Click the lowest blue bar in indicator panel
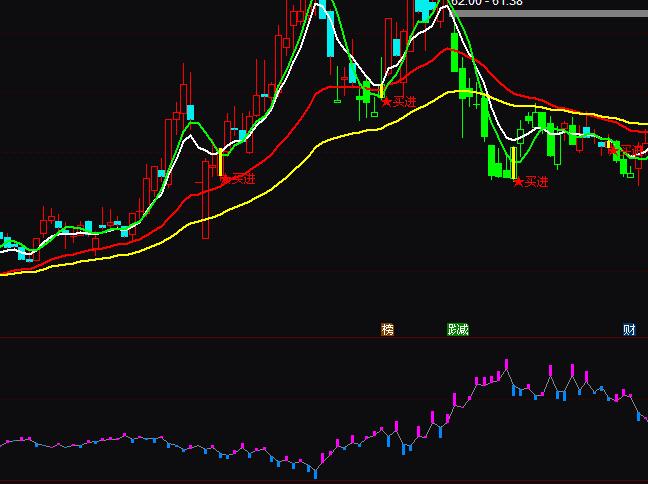648x484 pixels. tap(316, 469)
